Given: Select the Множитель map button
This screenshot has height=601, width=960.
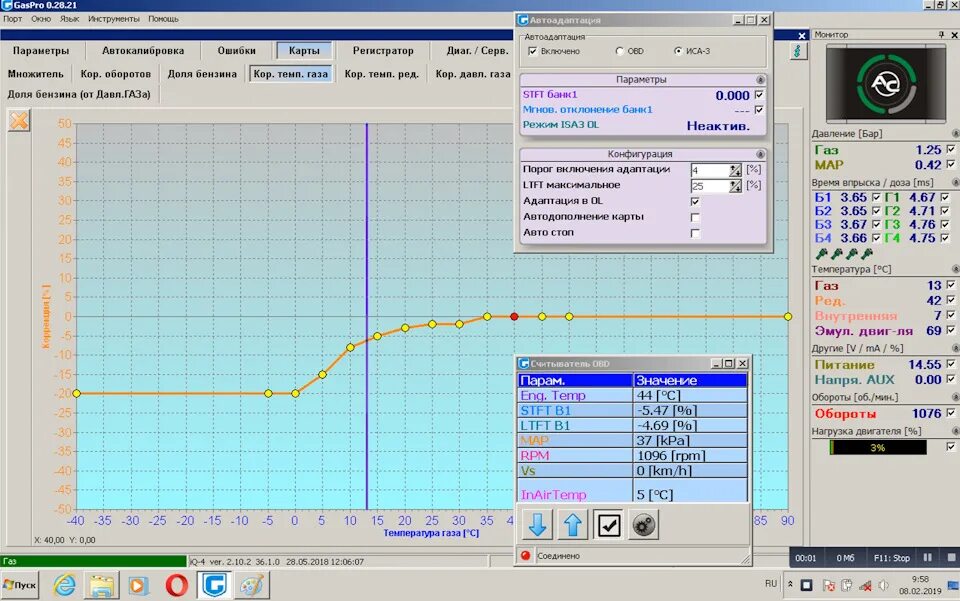Looking at the screenshot, I should pyautogui.click(x=36, y=74).
